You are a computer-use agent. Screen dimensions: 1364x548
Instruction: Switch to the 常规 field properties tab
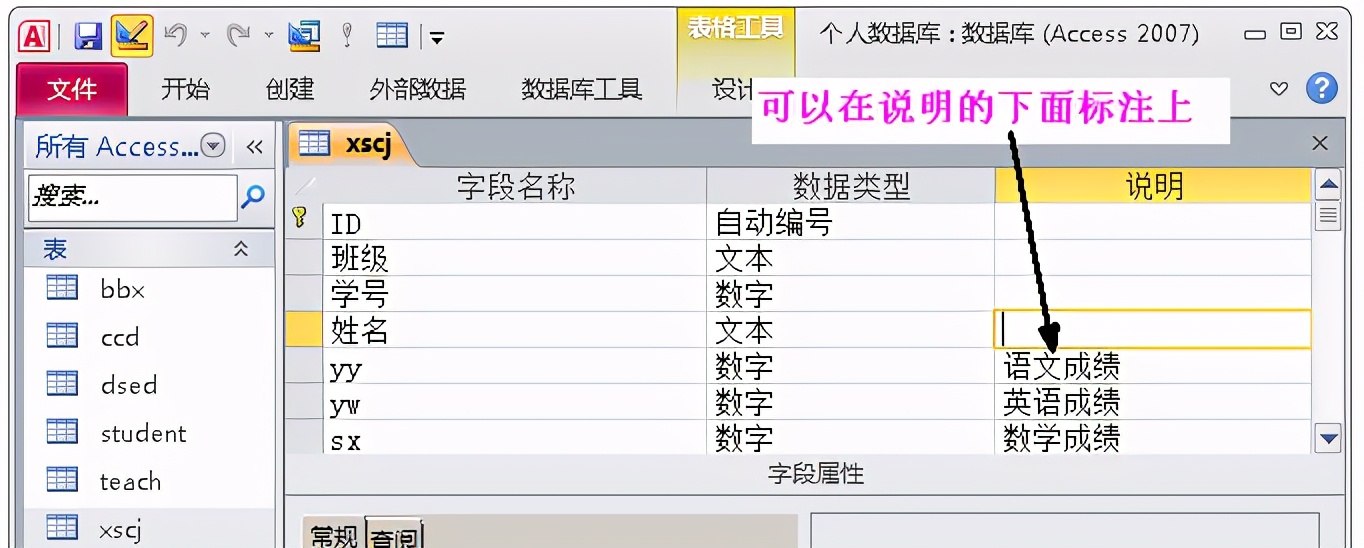click(x=333, y=535)
